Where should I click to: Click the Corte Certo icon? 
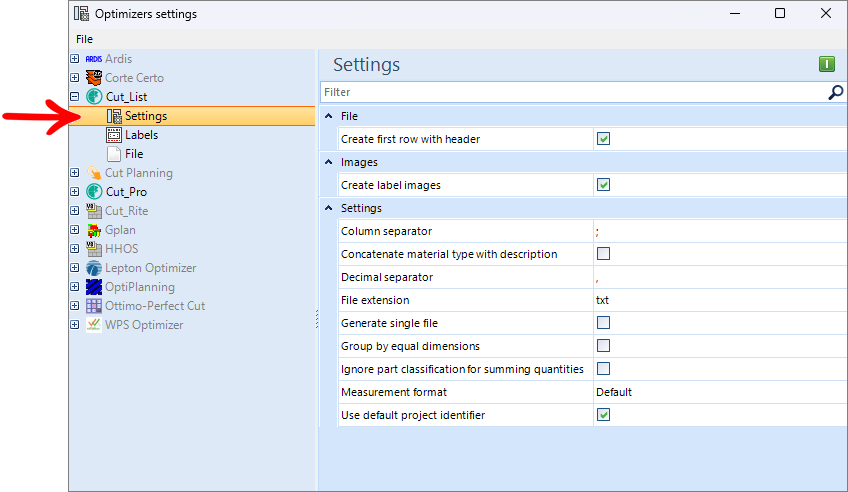pos(94,78)
